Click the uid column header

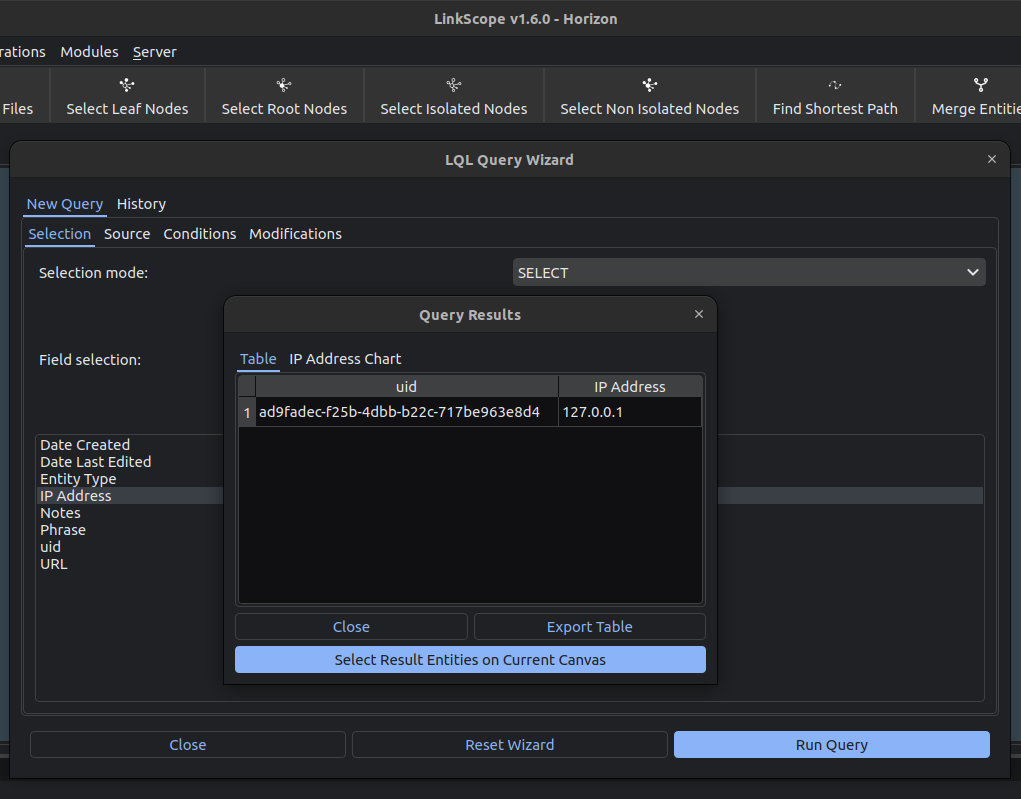point(406,387)
